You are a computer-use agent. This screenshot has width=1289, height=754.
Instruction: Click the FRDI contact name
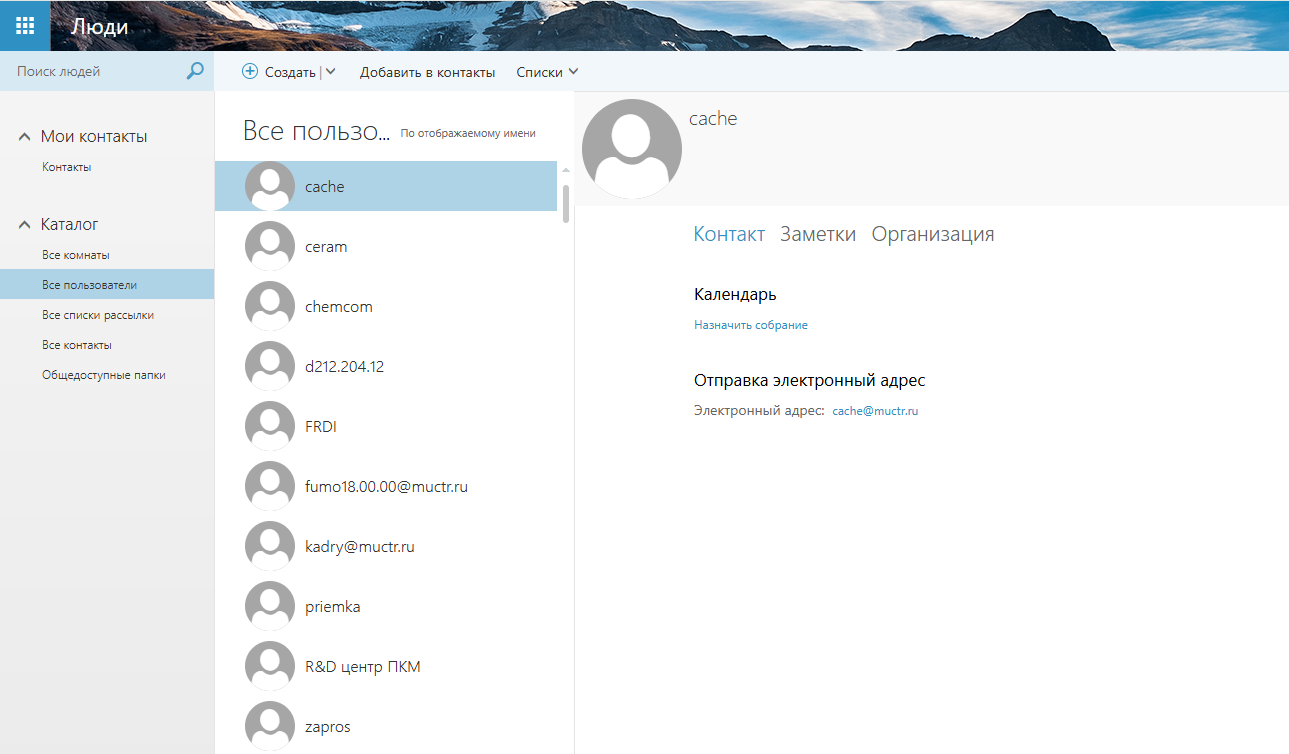(323, 427)
